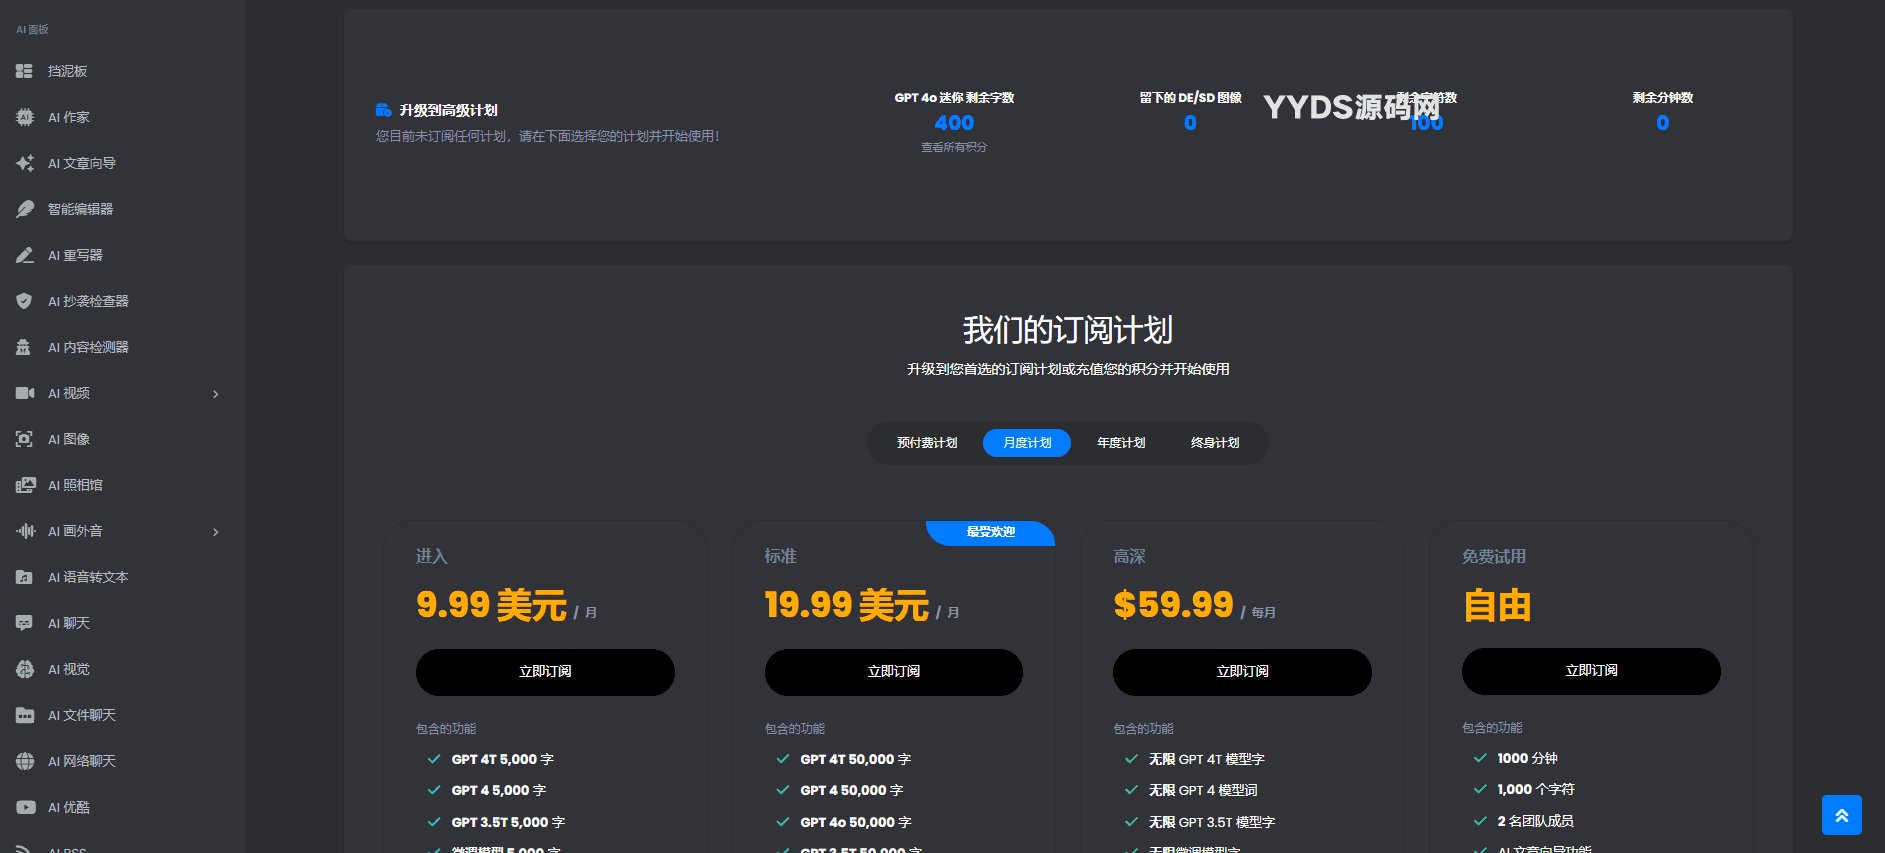
Task: Subscribe to the 9.99 美元 plan
Action: click(545, 672)
